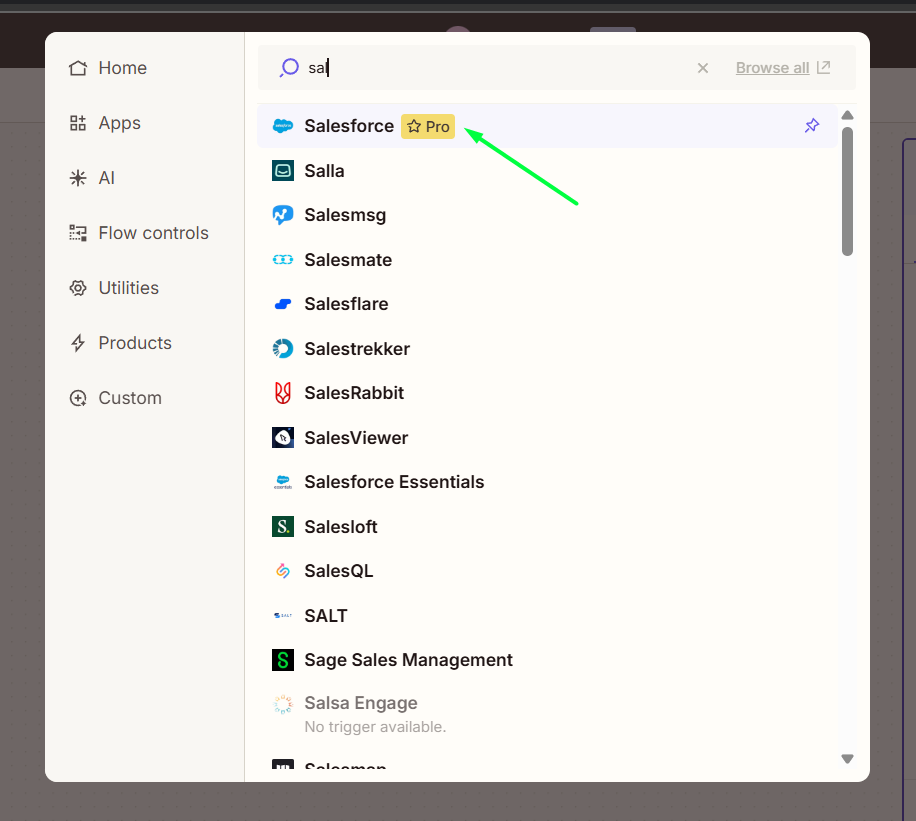
Task: Follow the Browse all link
Action: (x=772, y=68)
